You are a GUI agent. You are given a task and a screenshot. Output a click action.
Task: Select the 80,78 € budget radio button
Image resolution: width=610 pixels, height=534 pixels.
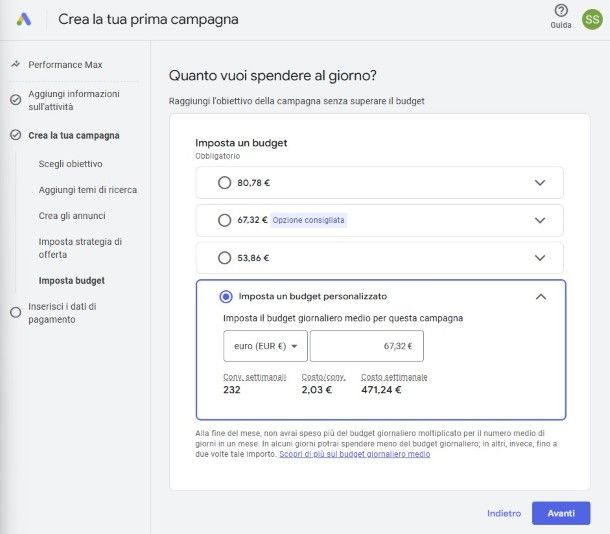(x=224, y=182)
